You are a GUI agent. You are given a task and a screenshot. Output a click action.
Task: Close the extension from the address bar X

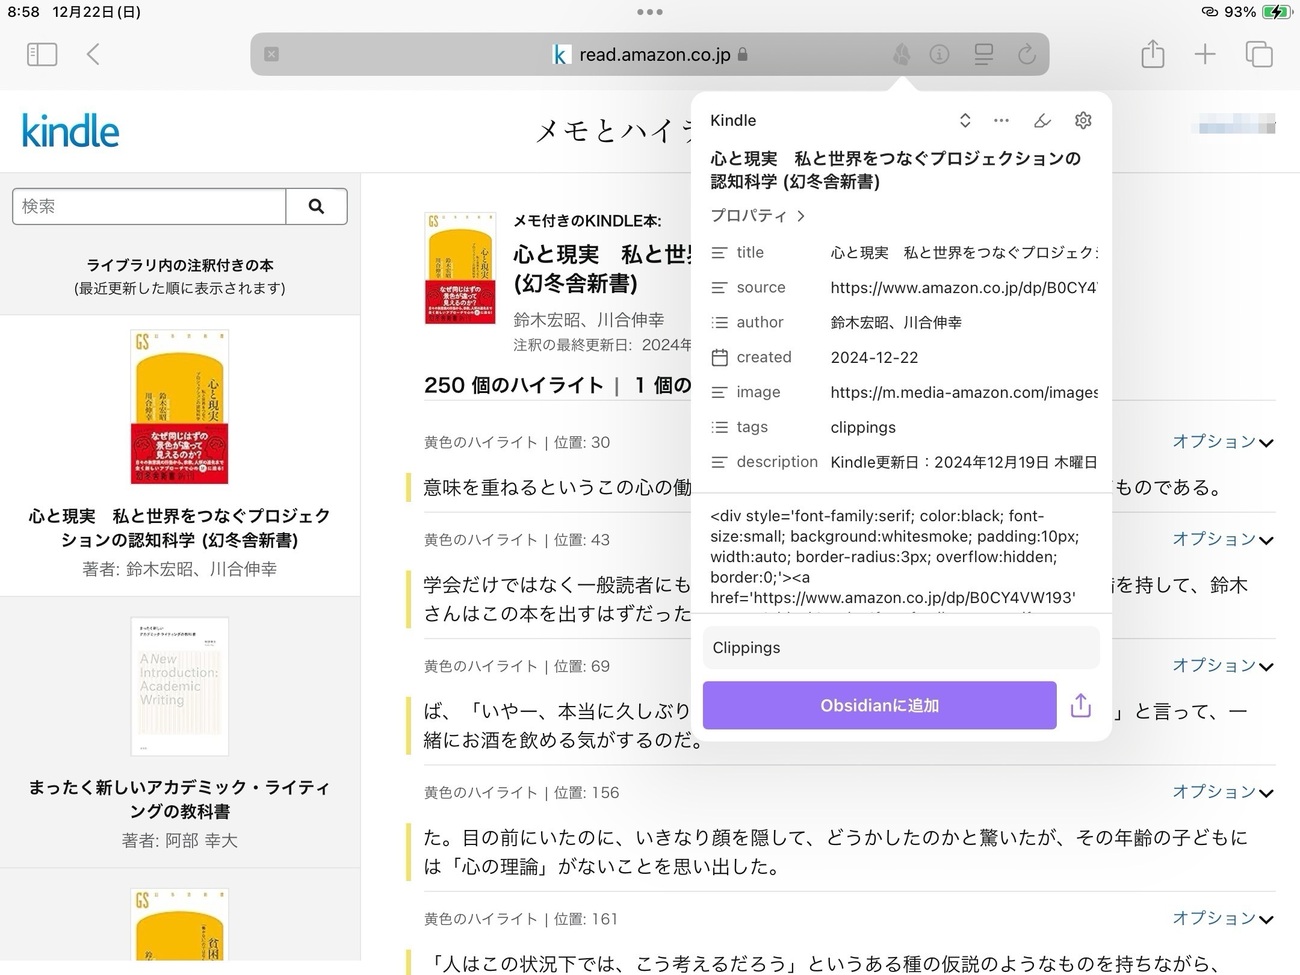pos(271,54)
